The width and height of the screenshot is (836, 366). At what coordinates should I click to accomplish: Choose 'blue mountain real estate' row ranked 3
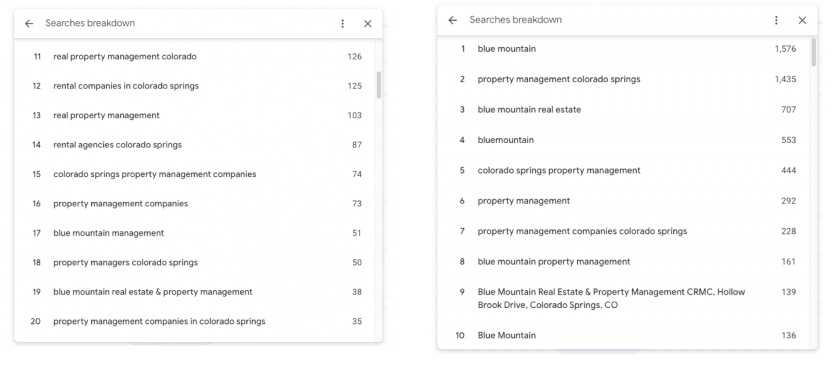tap(625, 110)
